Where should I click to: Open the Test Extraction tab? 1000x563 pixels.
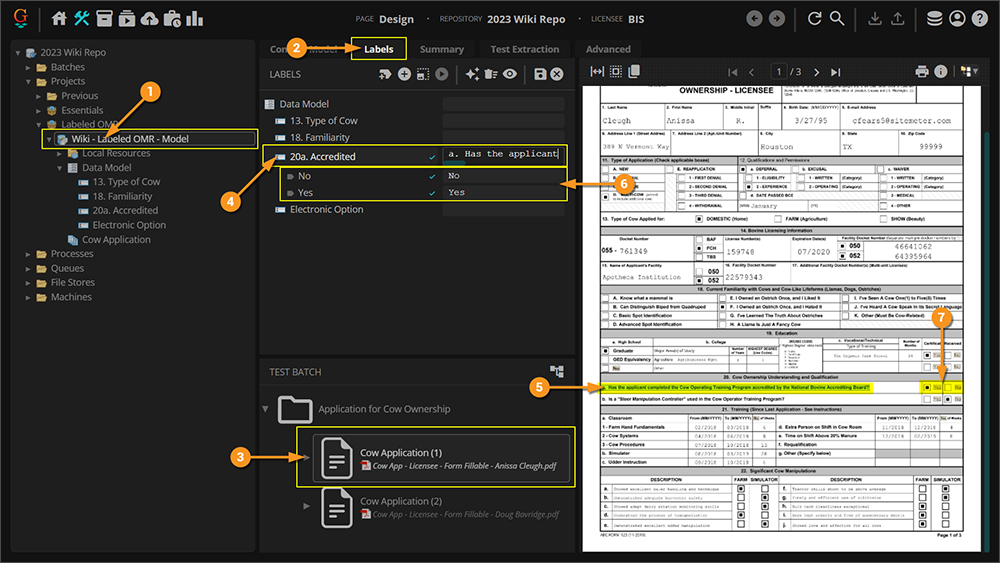pyautogui.click(x=524, y=49)
